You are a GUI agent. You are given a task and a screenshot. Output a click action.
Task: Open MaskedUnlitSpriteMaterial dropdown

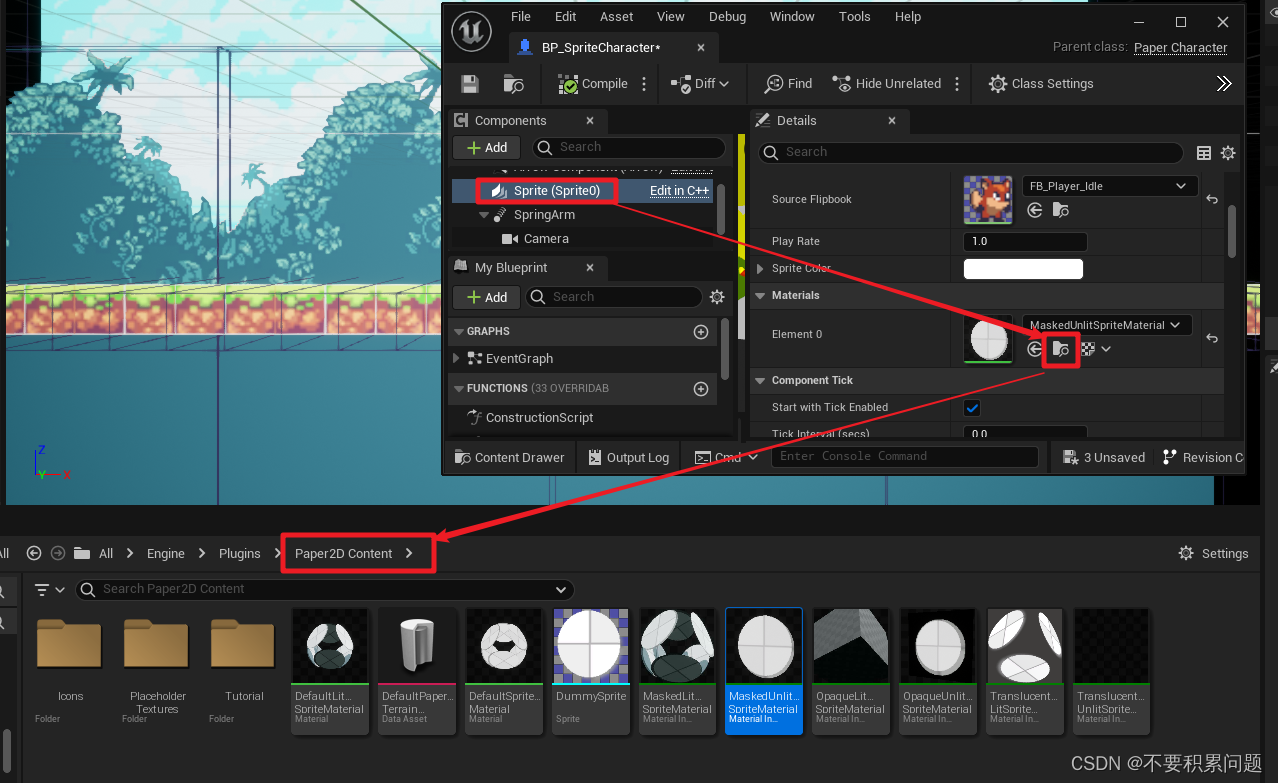pos(1107,325)
